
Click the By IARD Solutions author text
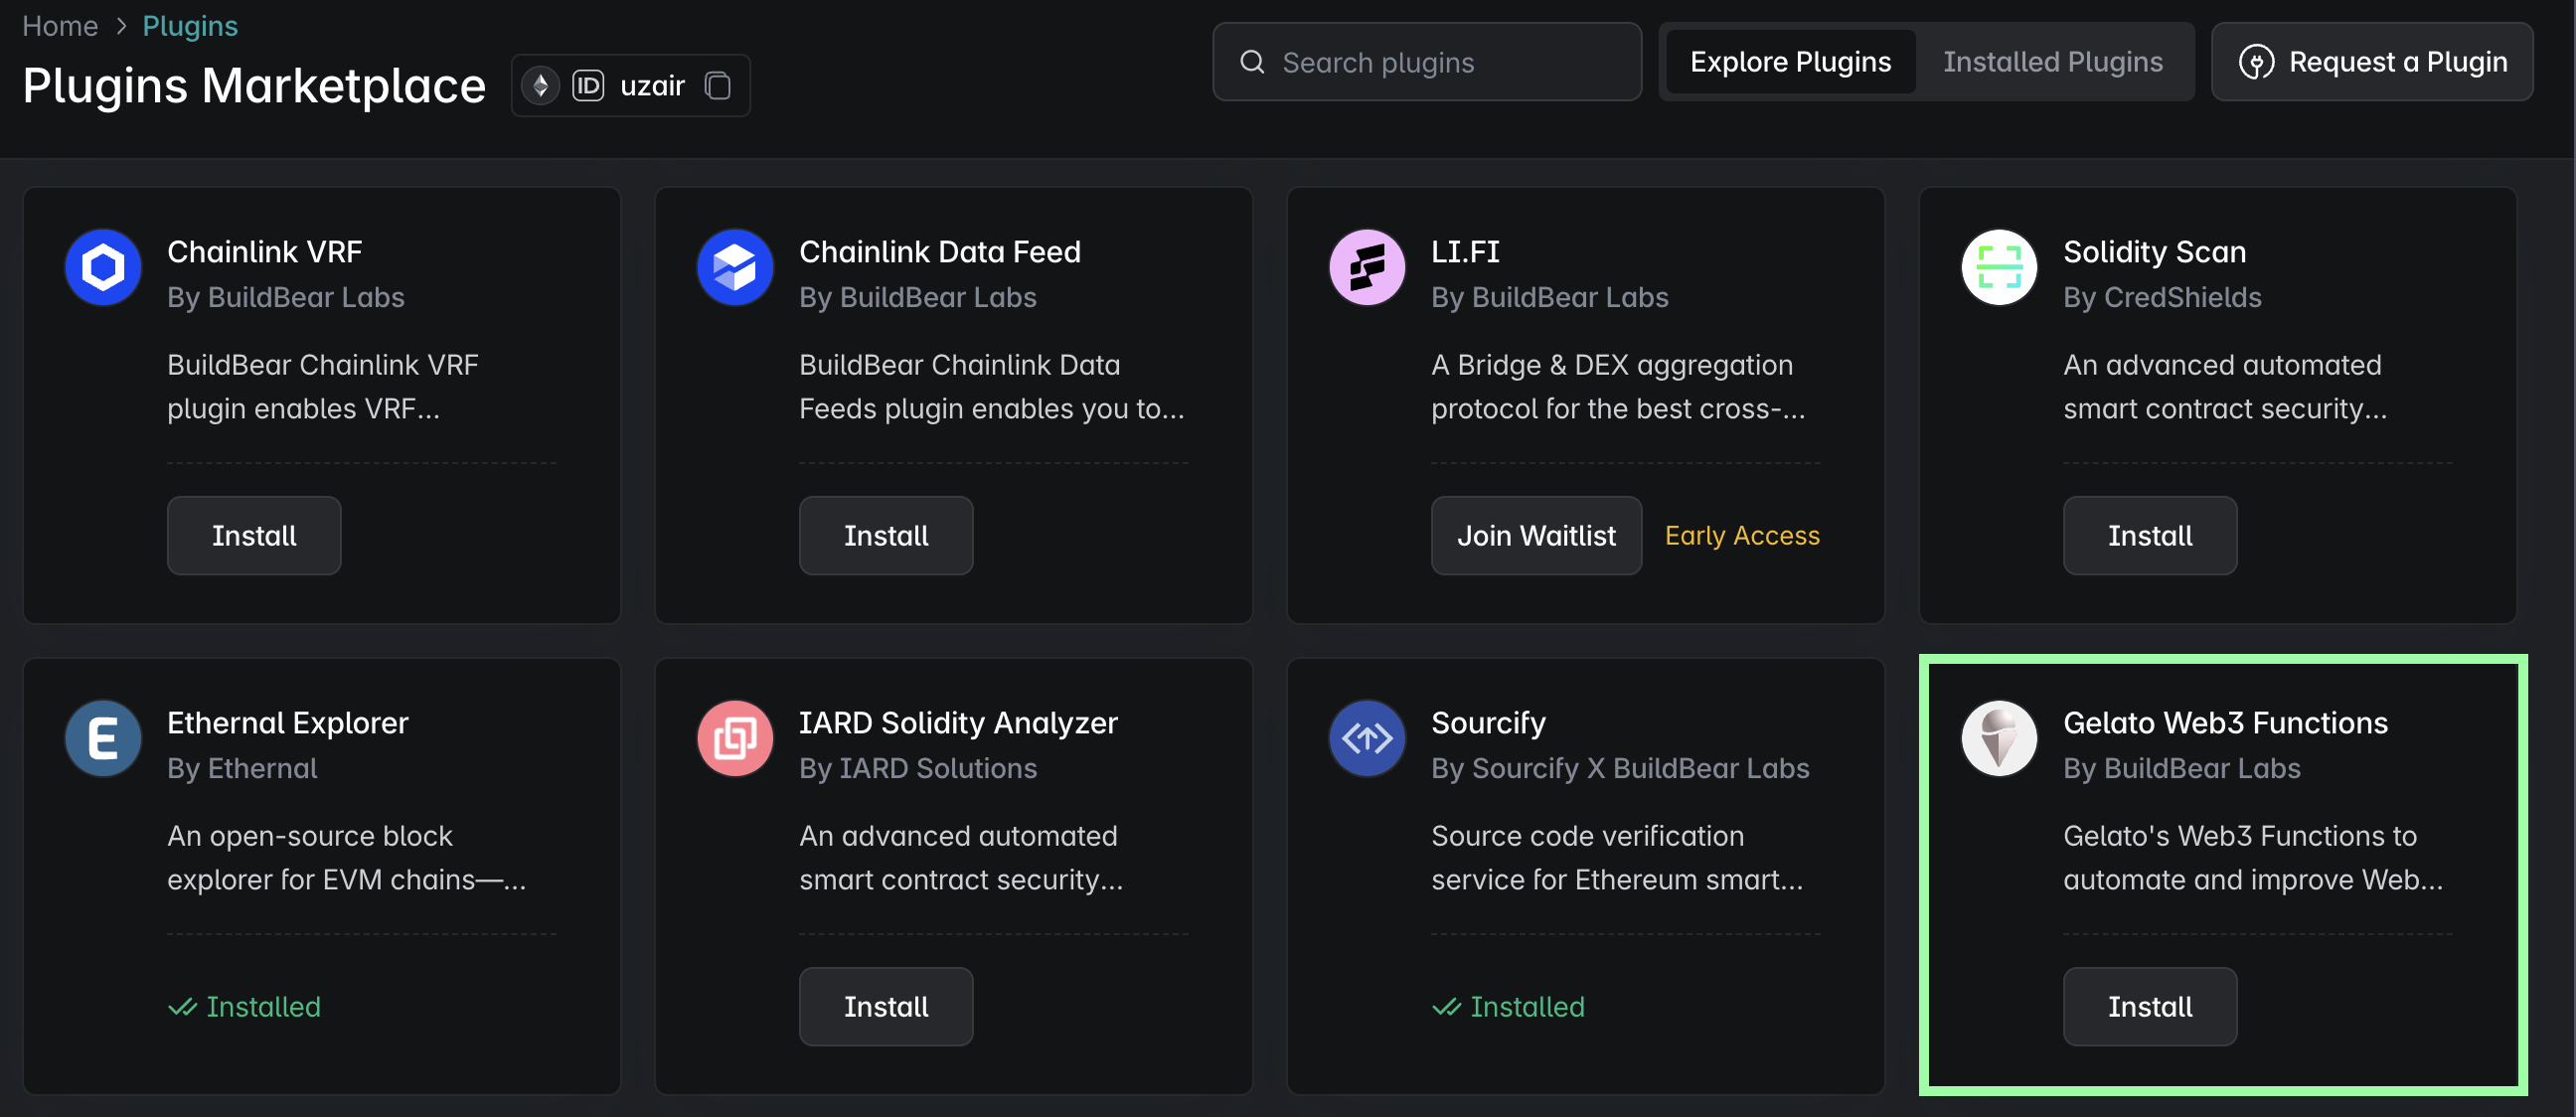click(x=918, y=769)
